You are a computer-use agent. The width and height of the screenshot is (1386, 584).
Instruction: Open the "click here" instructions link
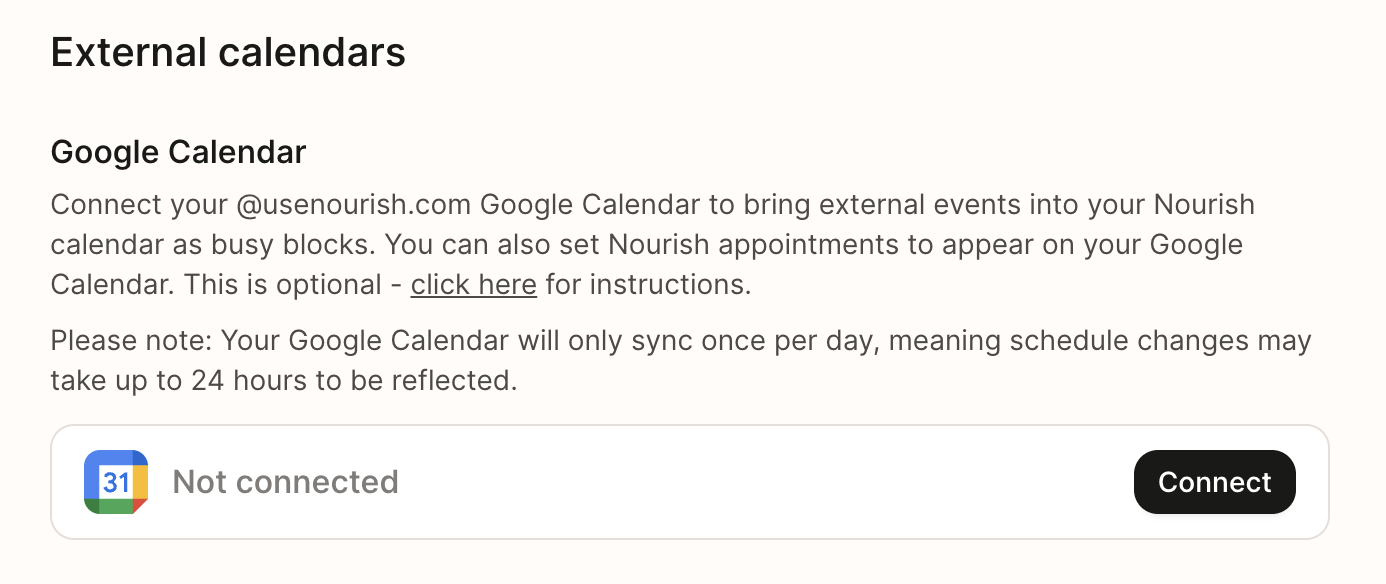pyautogui.click(x=473, y=285)
